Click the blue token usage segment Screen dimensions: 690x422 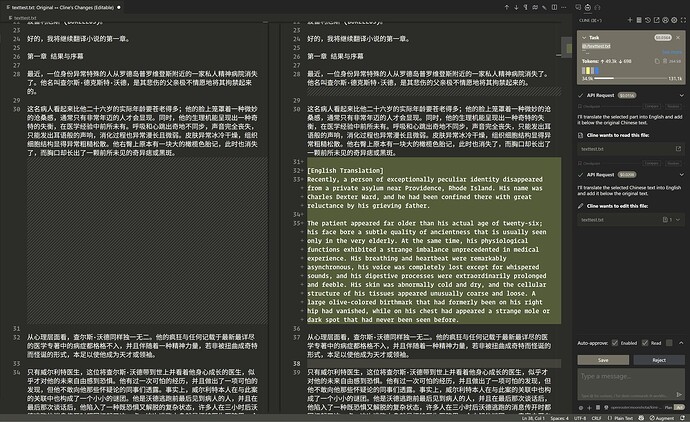coord(597,70)
